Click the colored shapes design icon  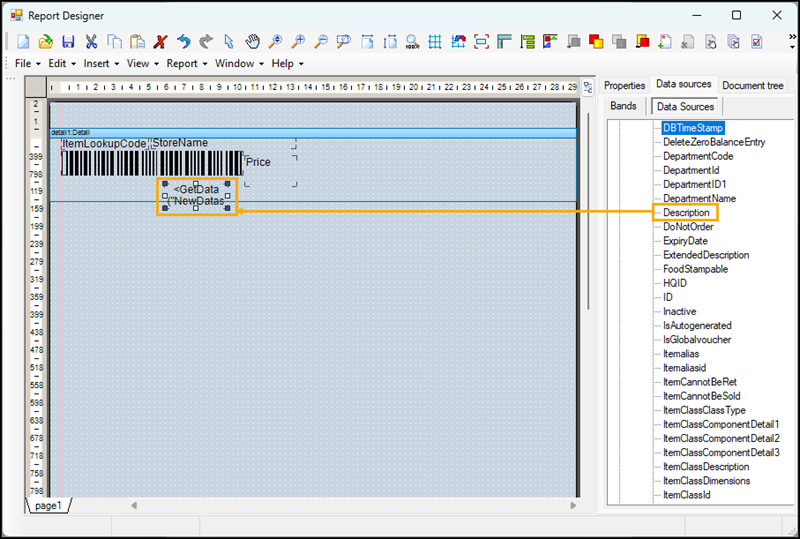(550, 42)
